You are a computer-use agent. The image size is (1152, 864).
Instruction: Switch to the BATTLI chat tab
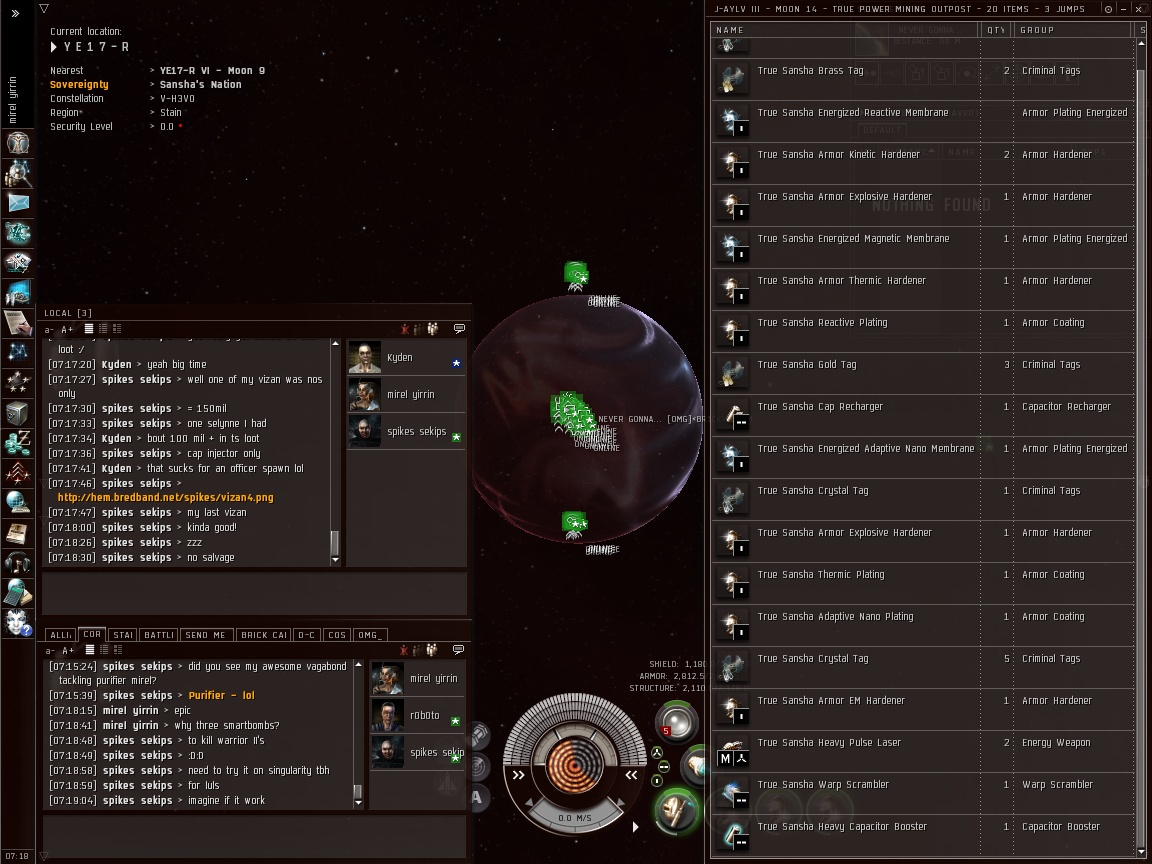tap(159, 635)
